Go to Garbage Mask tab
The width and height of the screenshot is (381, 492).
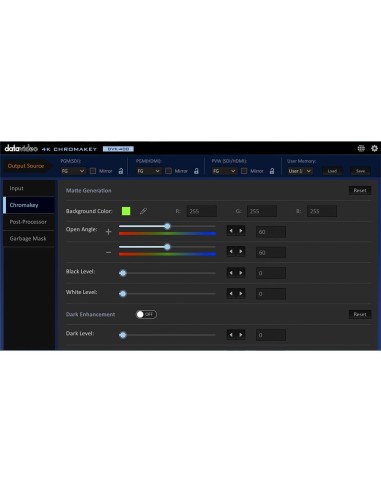[29, 238]
